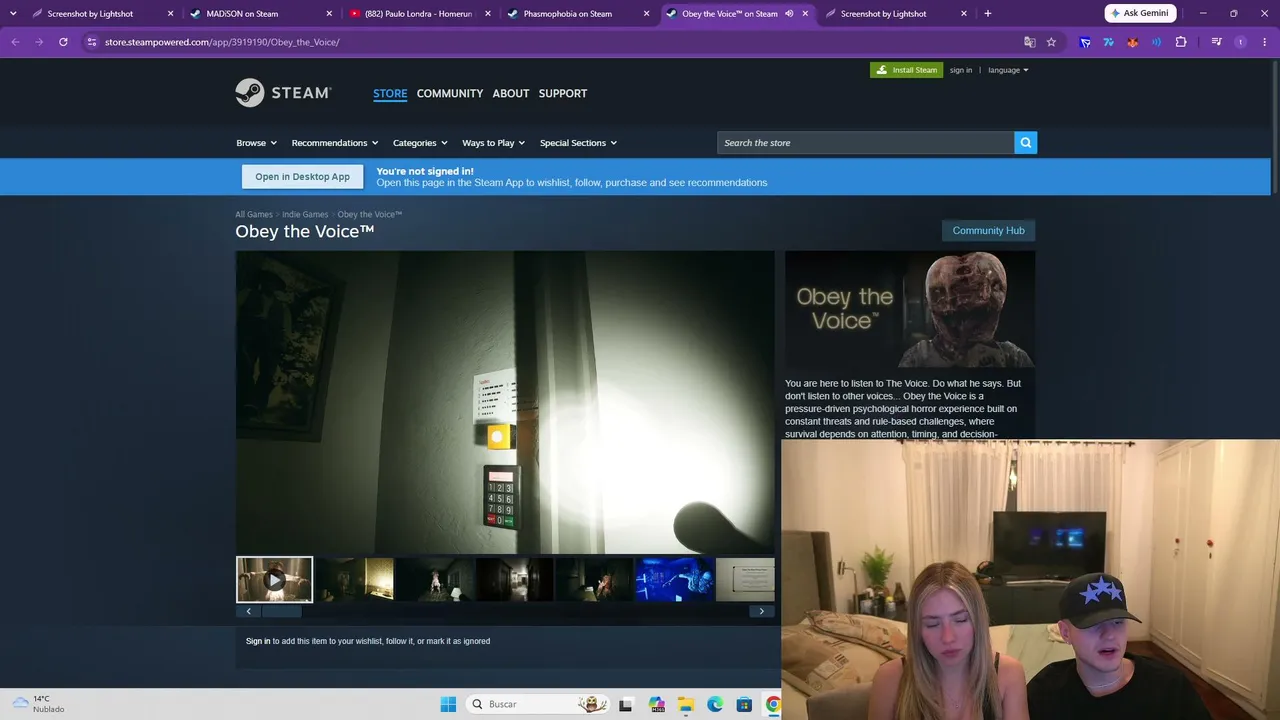The height and width of the screenshot is (720, 1280).
Task: Click the sign in link in the header
Action: (961, 70)
